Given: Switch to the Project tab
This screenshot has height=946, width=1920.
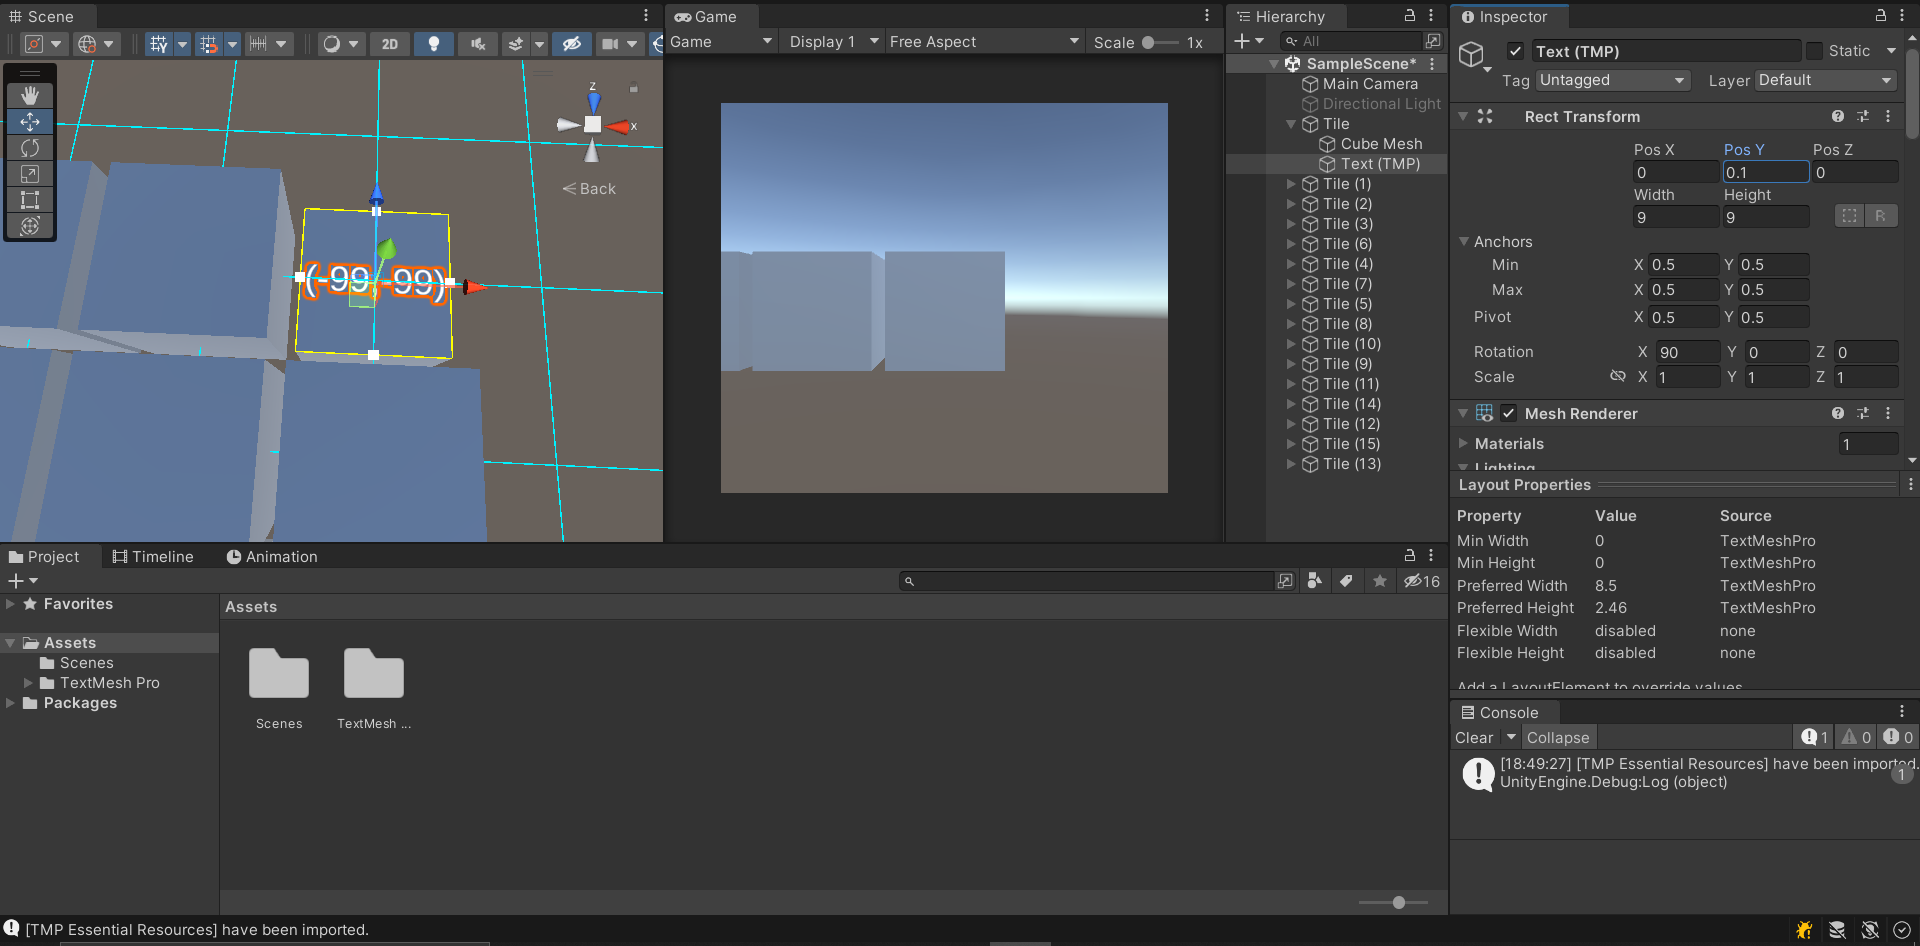Looking at the screenshot, I should pos(44,557).
